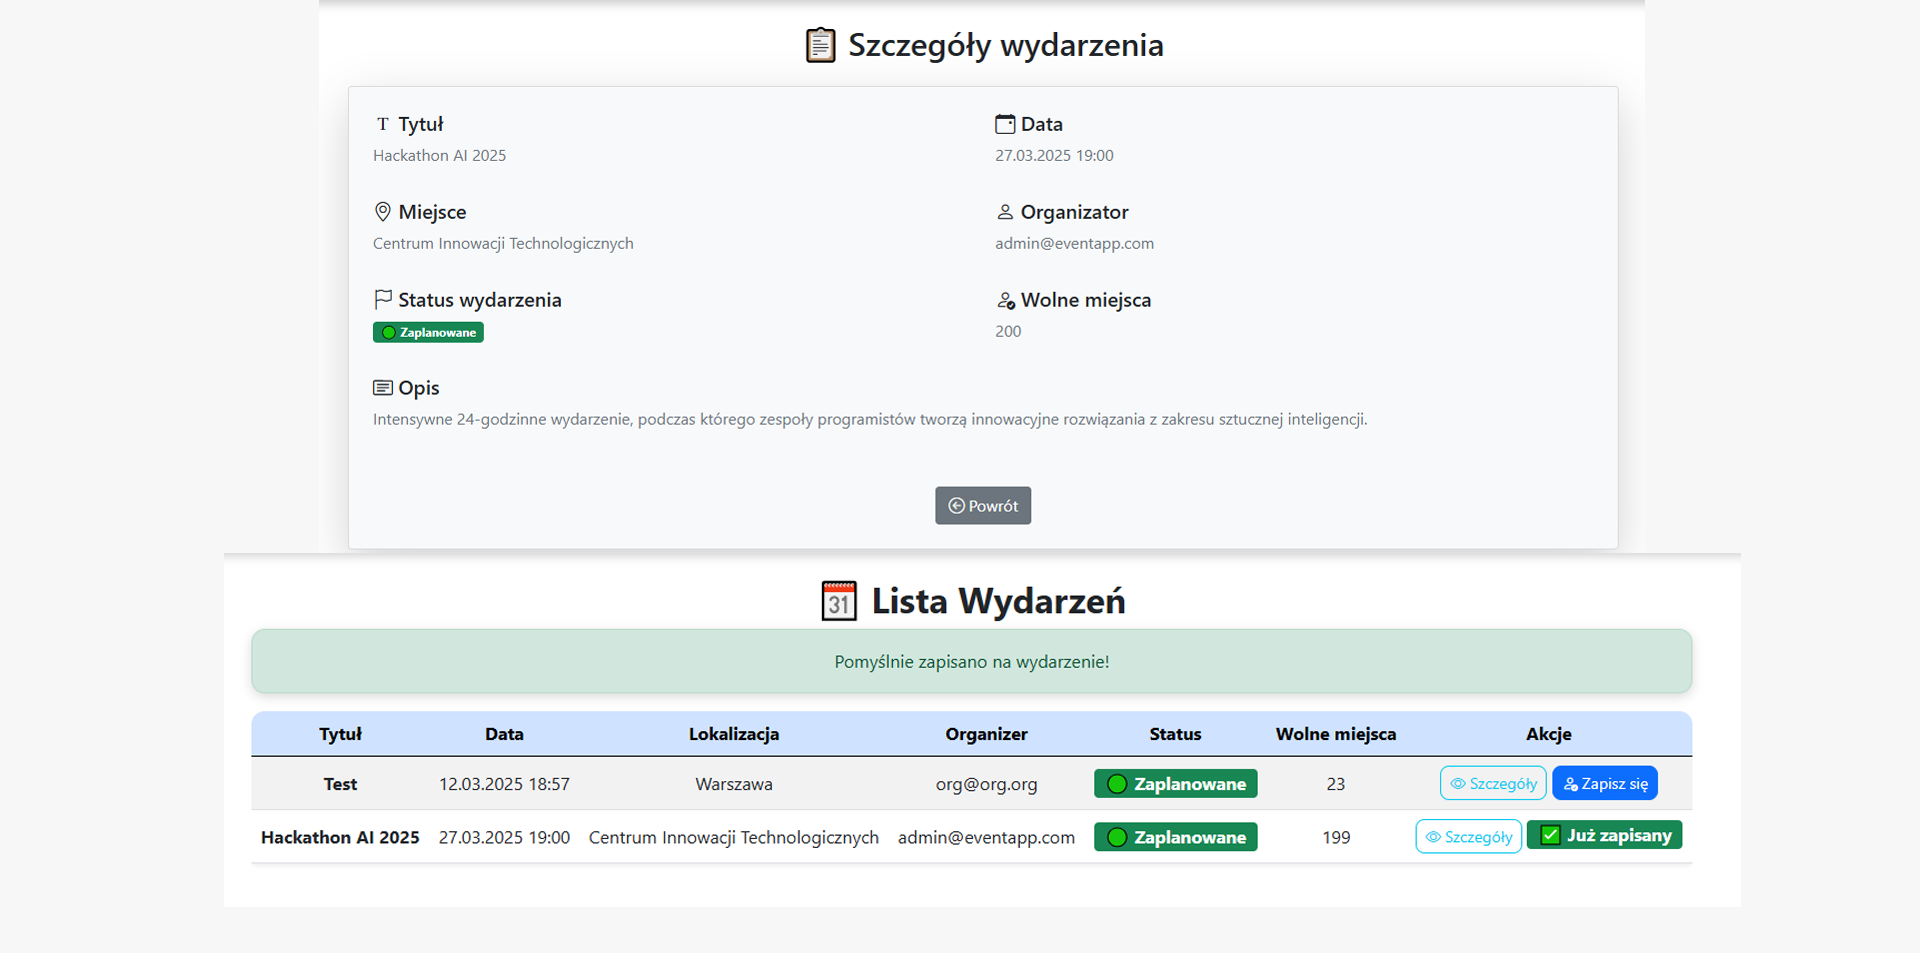Click the Warszawa location cell
The image size is (1920, 953).
click(734, 784)
